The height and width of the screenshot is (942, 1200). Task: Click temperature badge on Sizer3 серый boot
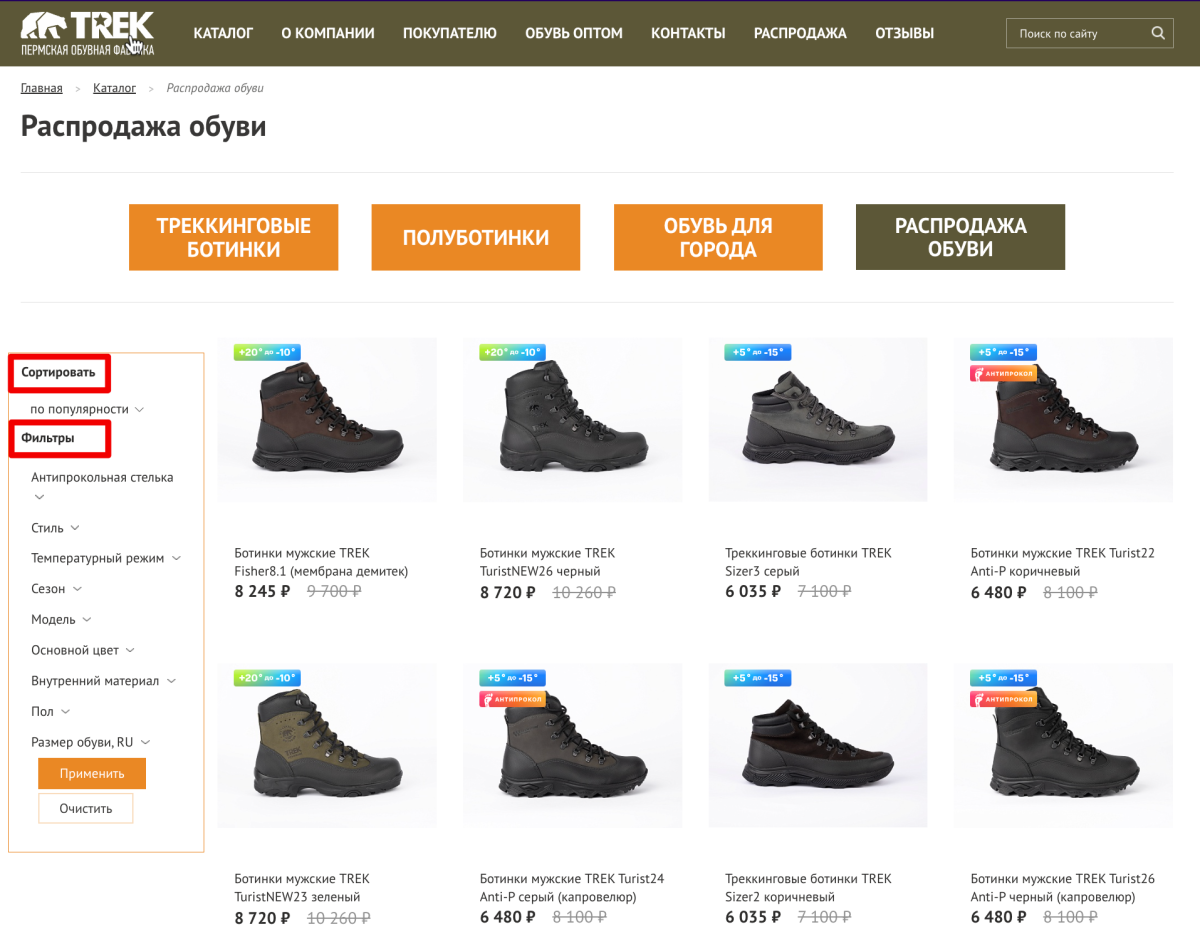757,352
